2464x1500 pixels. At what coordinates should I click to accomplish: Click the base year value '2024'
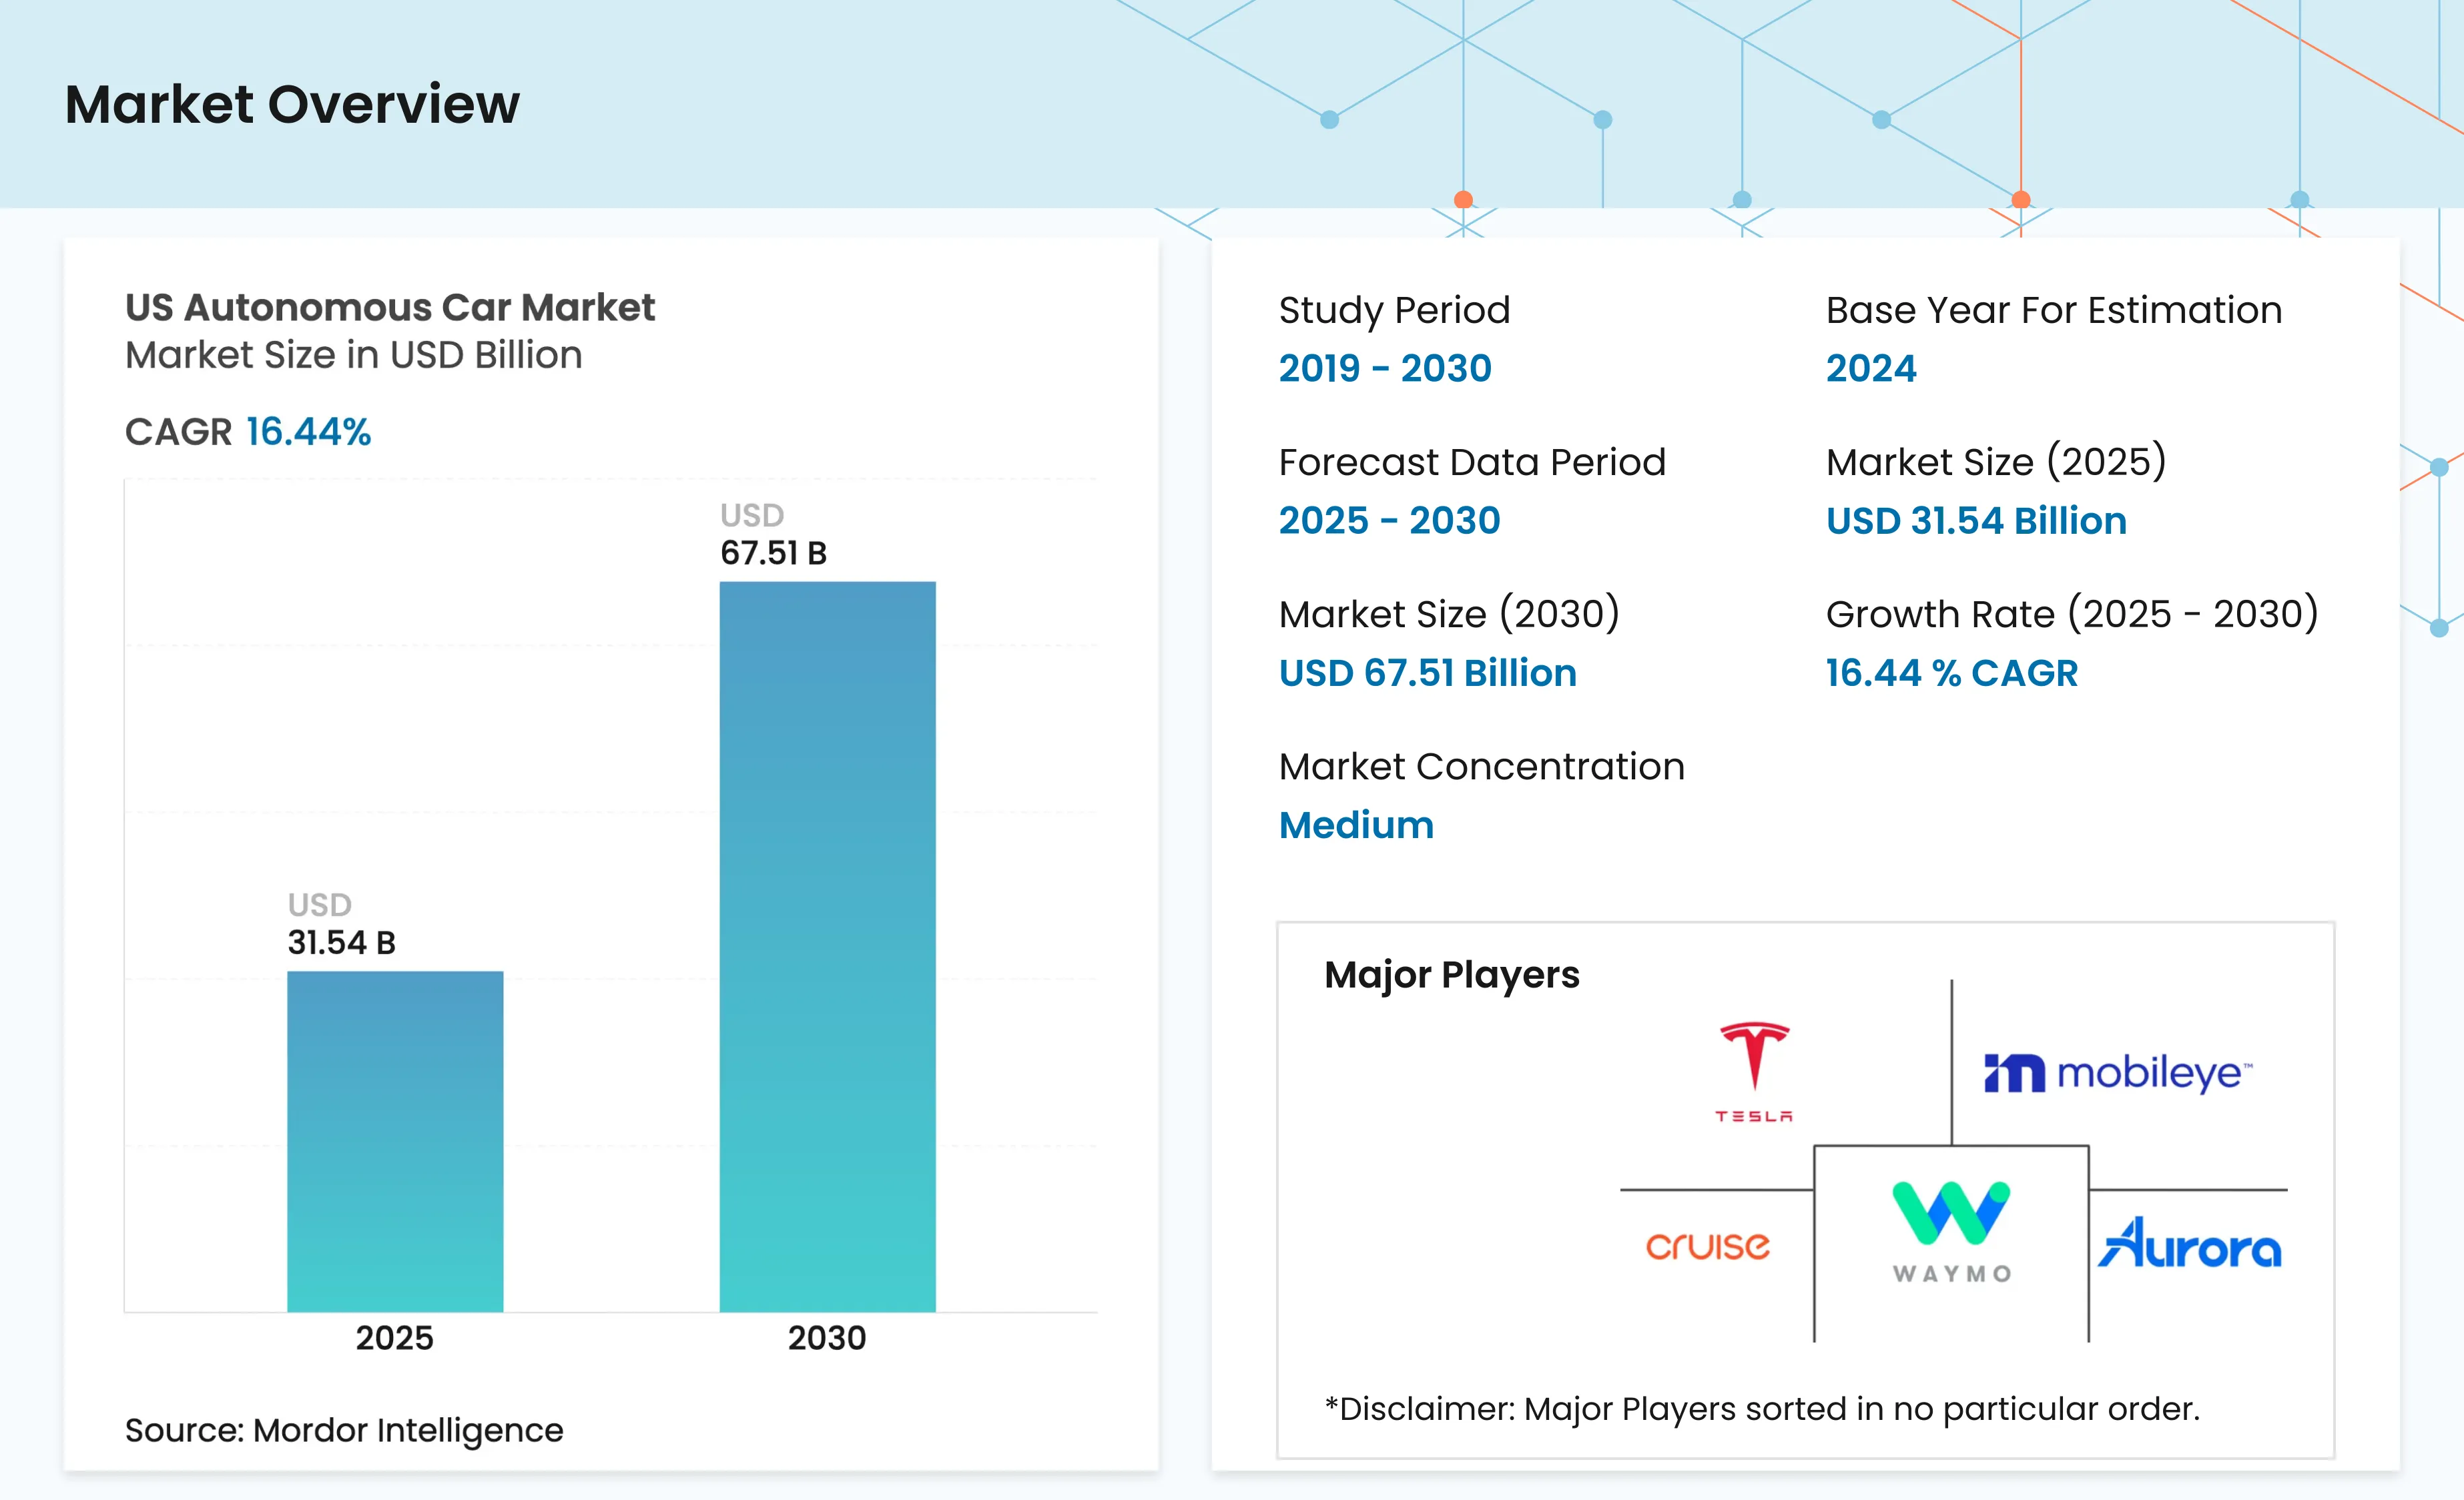pyautogui.click(x=1871, y=368)
